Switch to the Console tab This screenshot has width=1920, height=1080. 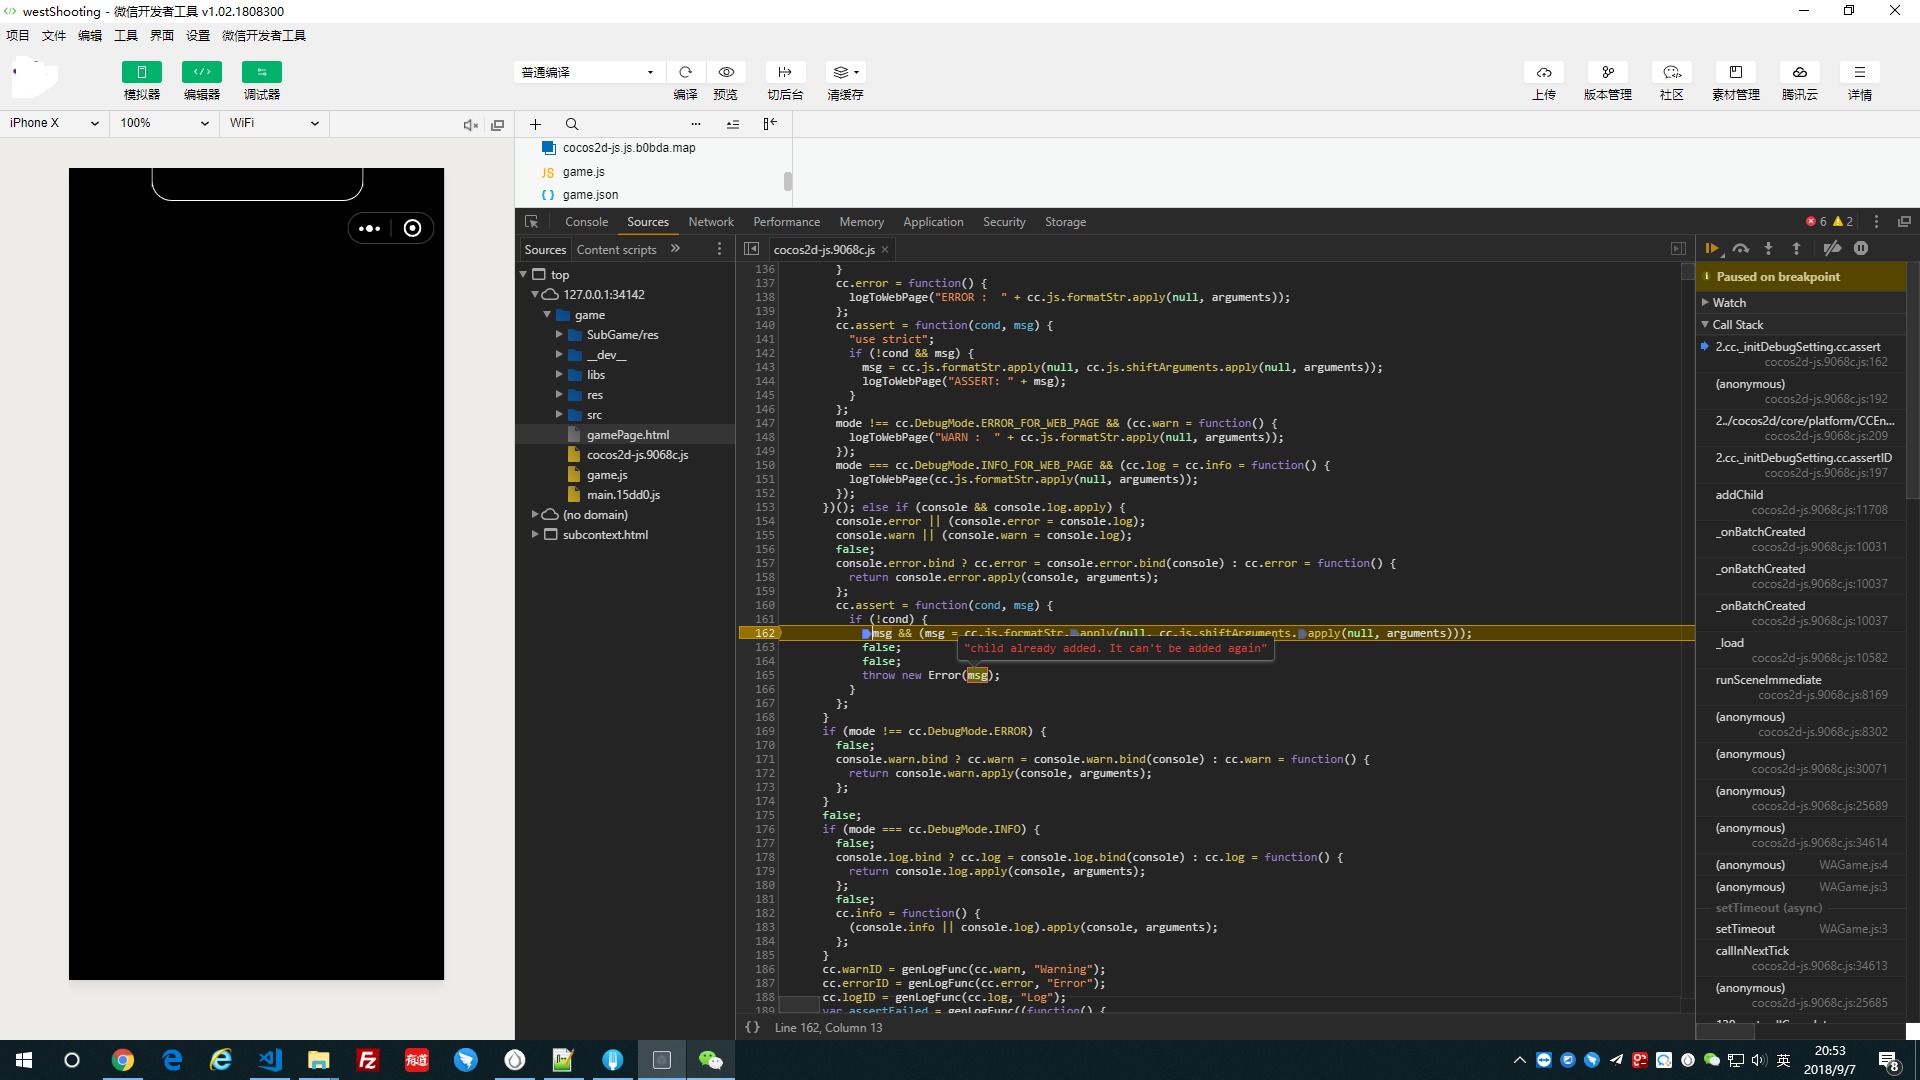pyautogui.click(x=586, y=222)
